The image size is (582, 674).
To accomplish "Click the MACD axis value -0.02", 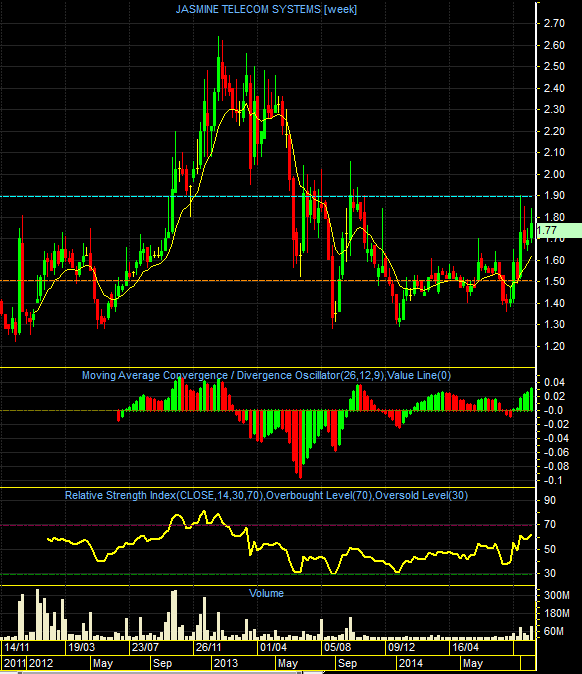I will click(556, 424).
